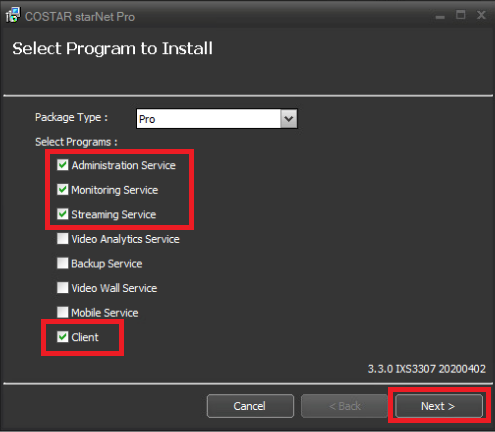
Task: Click the installer icon in the title bar
Action: coord(13,15)
